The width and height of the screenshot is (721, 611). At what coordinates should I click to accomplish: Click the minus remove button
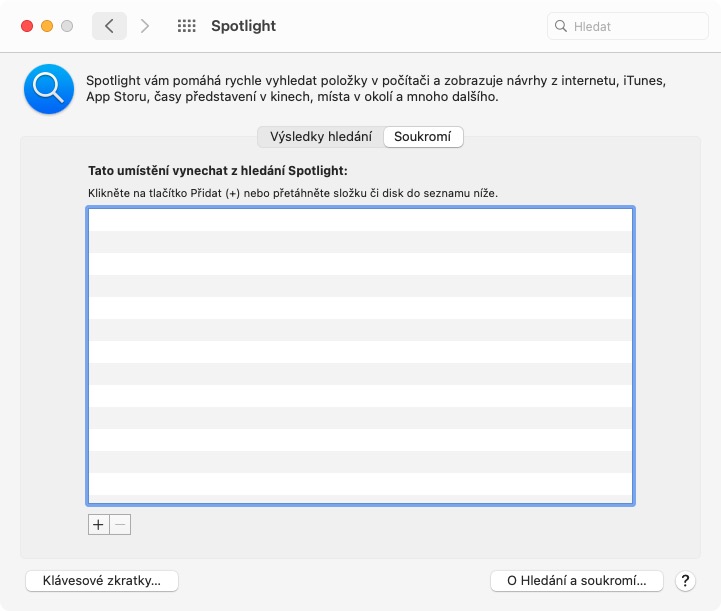pyautogui.click(x=120, y=524)
